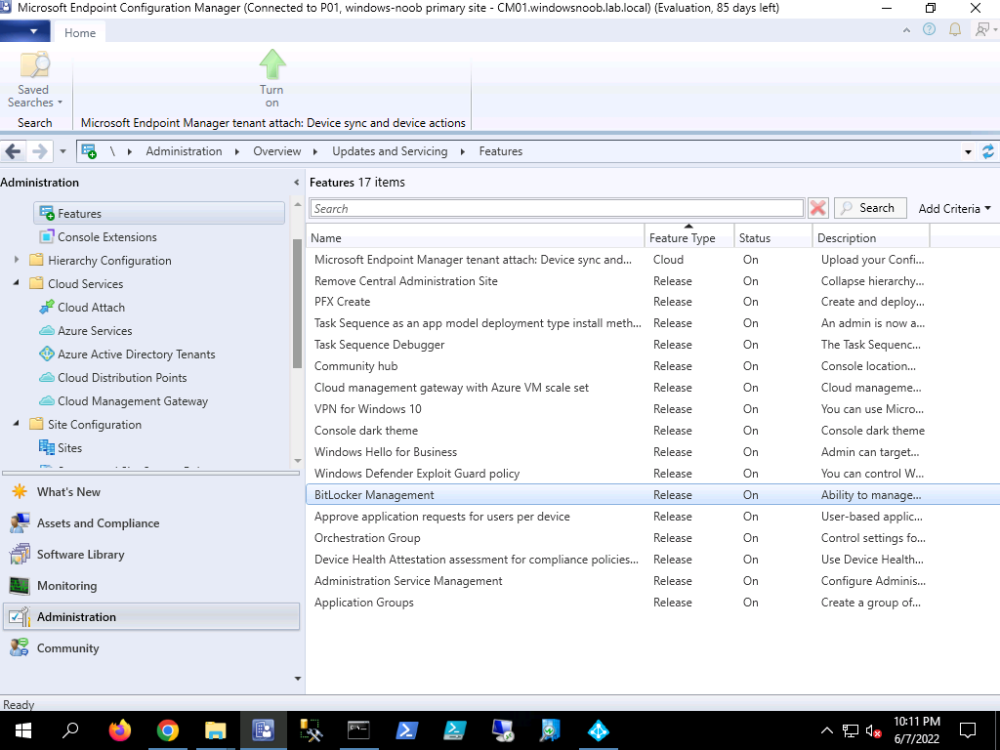Select the Features node icon

tap(47, 213)
